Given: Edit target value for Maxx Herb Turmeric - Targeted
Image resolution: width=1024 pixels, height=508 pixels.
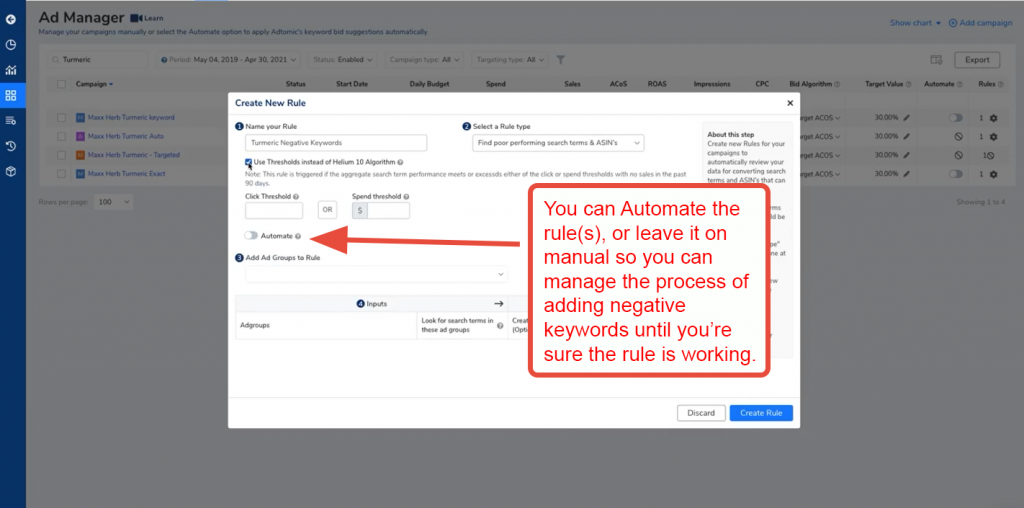Looking at the screenshot, I should coord(906,155).
